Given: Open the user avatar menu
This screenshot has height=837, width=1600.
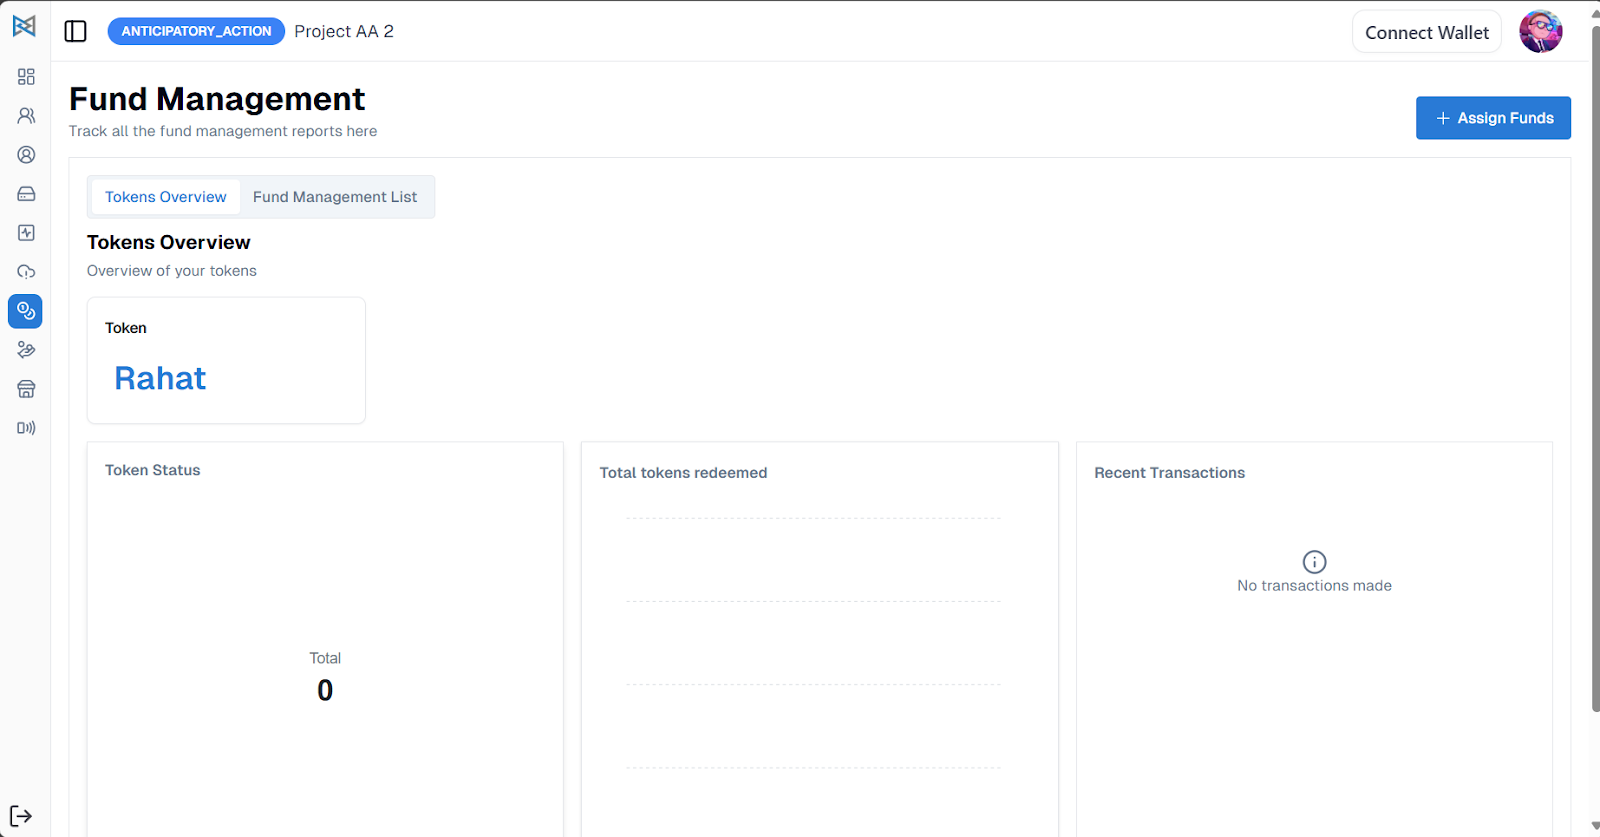Looking at the screenshot, I should pos(1541,32).
